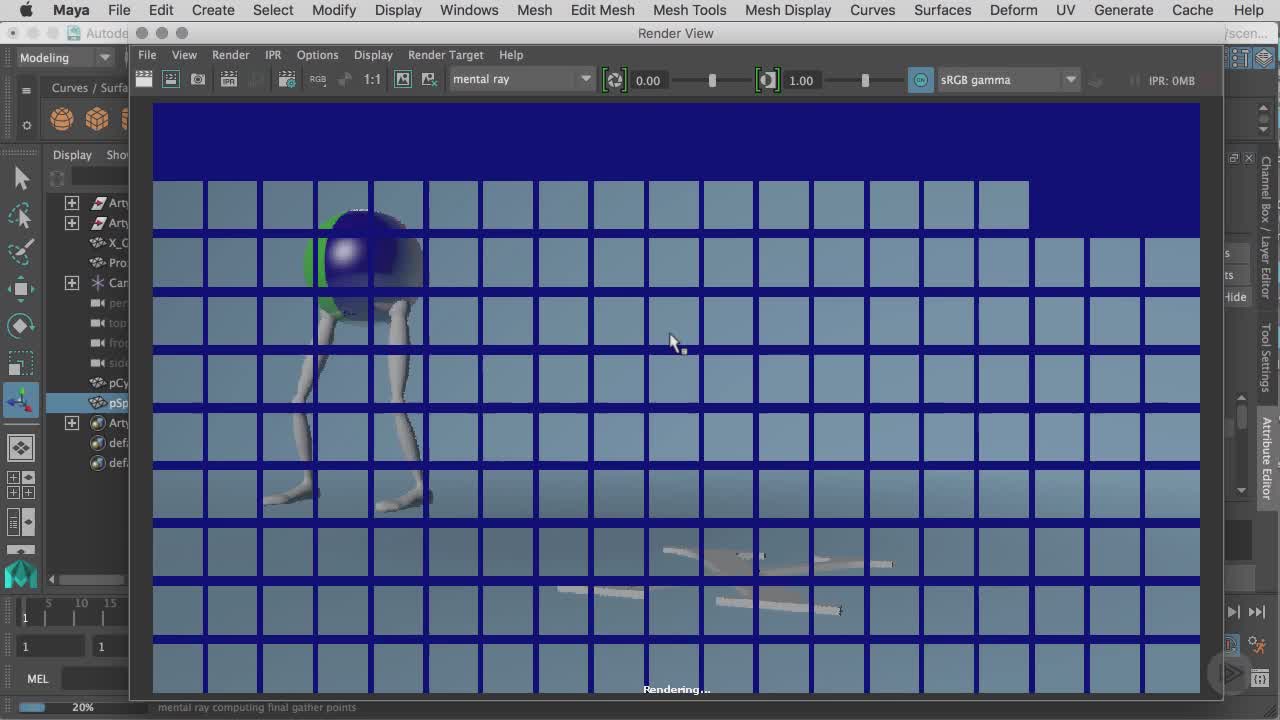Open the View menu in Render View
This screenshot has height=720, width=1280.
(x=184, y=55)
